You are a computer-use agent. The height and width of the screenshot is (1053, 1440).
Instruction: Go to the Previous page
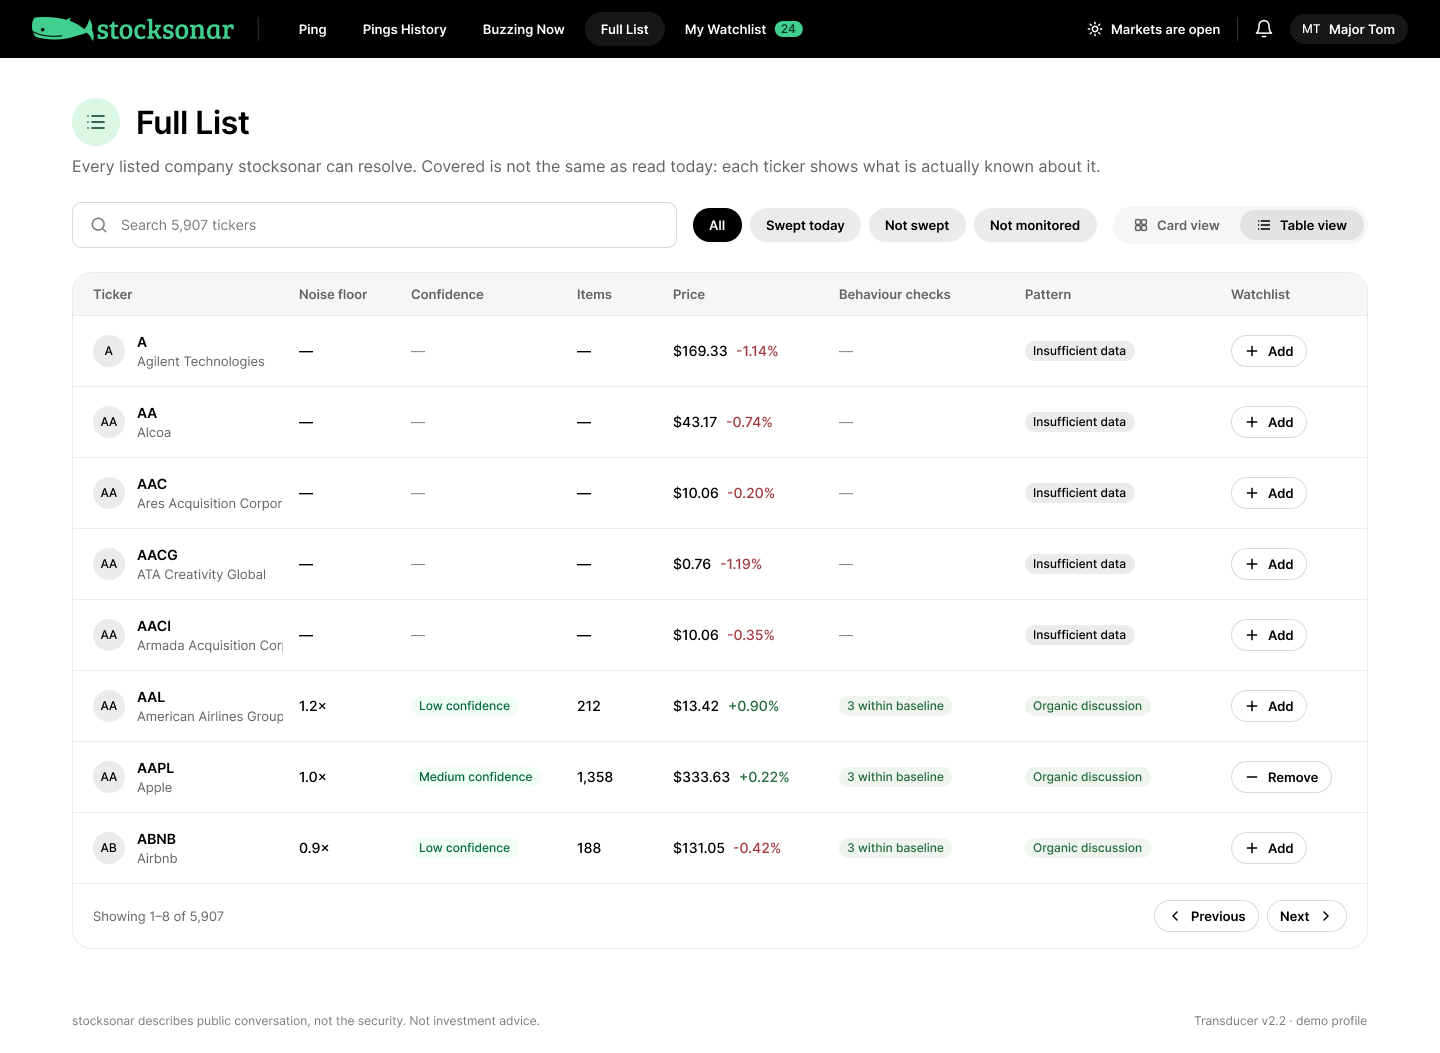(1206, 916)
